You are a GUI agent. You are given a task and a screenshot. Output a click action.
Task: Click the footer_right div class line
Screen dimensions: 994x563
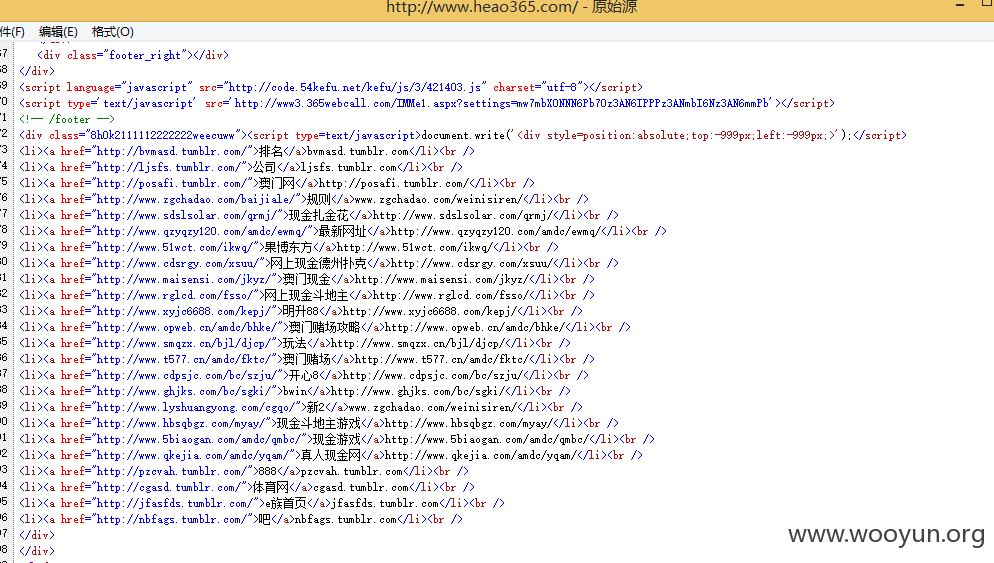tap(132, 55)
